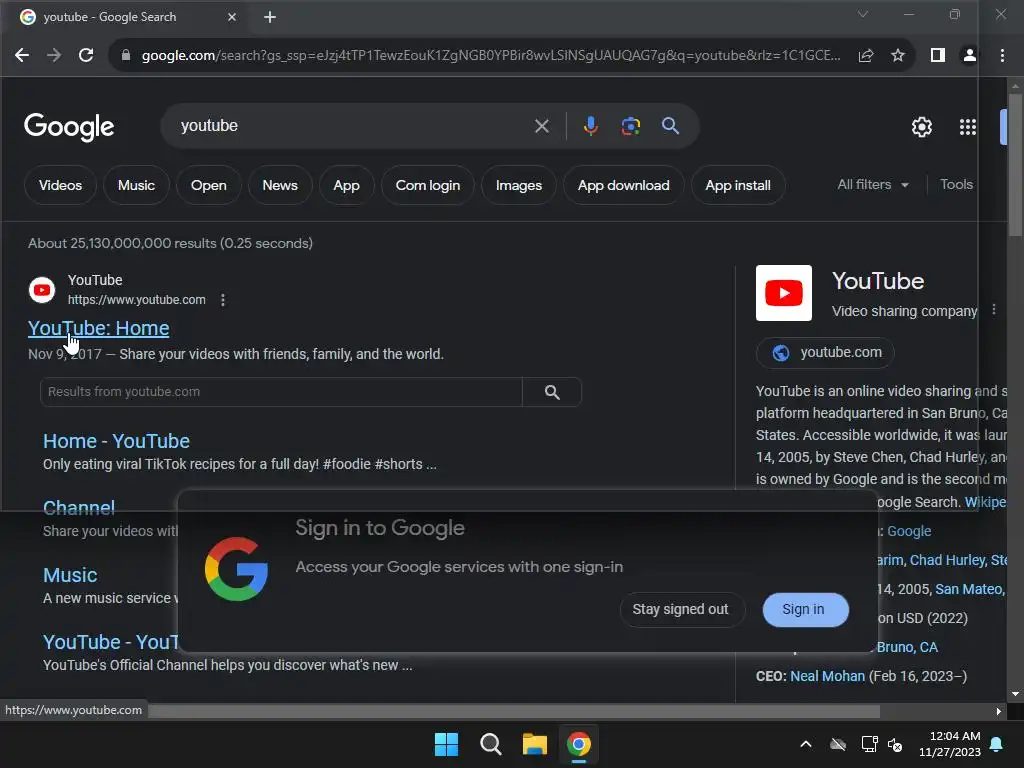This screenshot has width=1024, height=768.
Task: Open a new browser tab
Action: [270, 17]
